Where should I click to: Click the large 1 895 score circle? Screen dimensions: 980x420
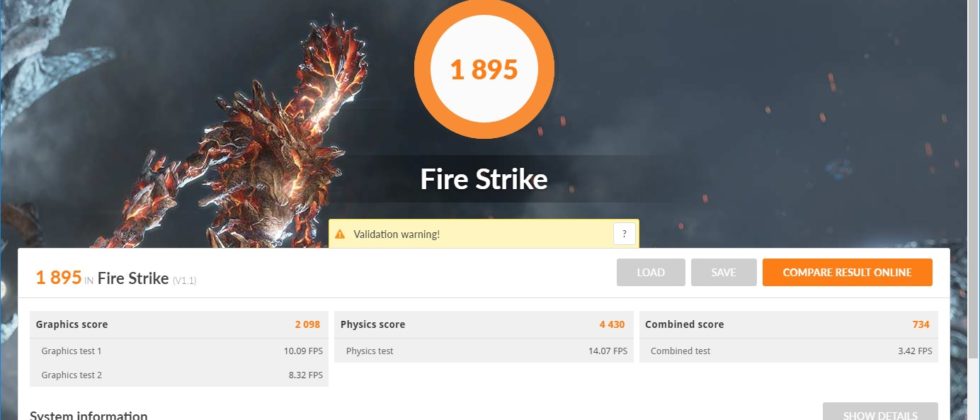(x=484, y=69)
